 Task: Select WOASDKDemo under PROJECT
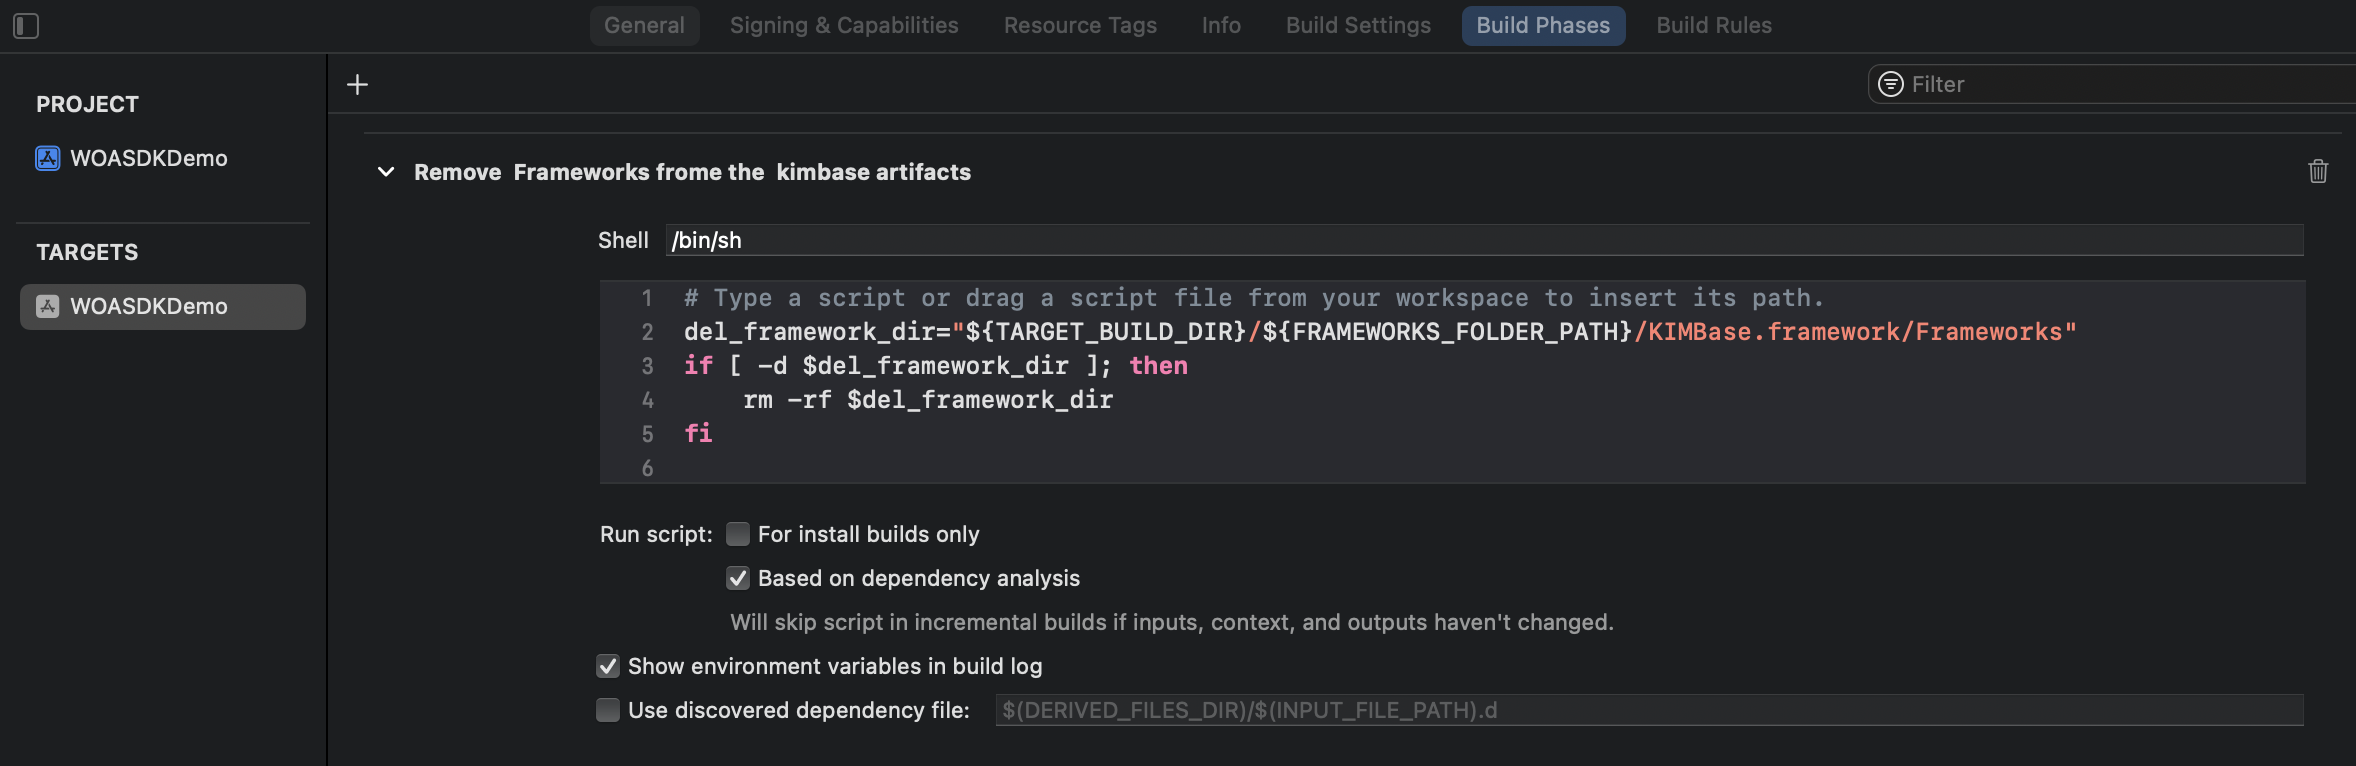point(149,159)
